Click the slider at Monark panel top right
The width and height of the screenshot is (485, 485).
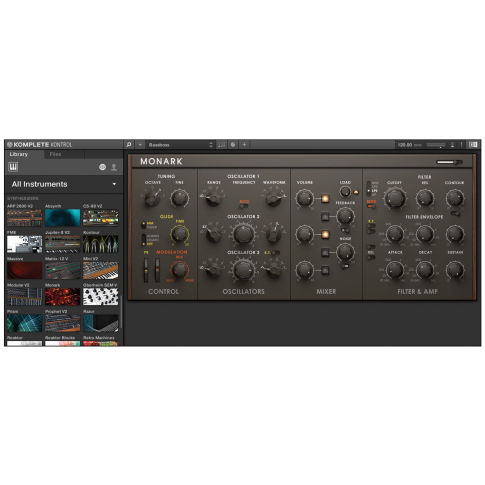(x=449, y=162)
